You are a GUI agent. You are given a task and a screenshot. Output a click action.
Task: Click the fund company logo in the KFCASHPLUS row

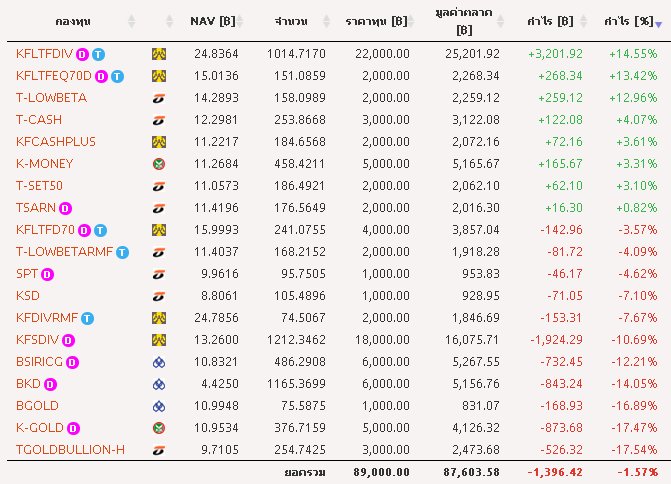pos(159,142)
